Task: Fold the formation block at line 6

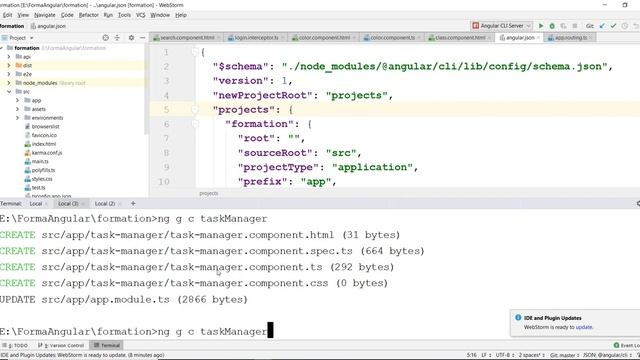Action: (195, 124)
